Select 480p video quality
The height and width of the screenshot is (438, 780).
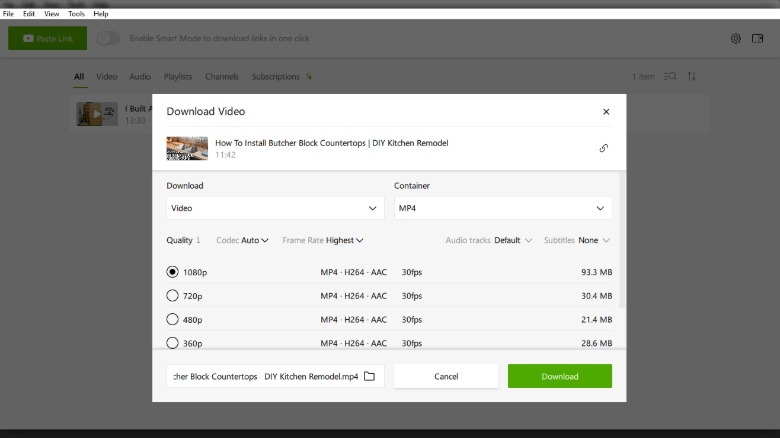(x=173, y=320)
